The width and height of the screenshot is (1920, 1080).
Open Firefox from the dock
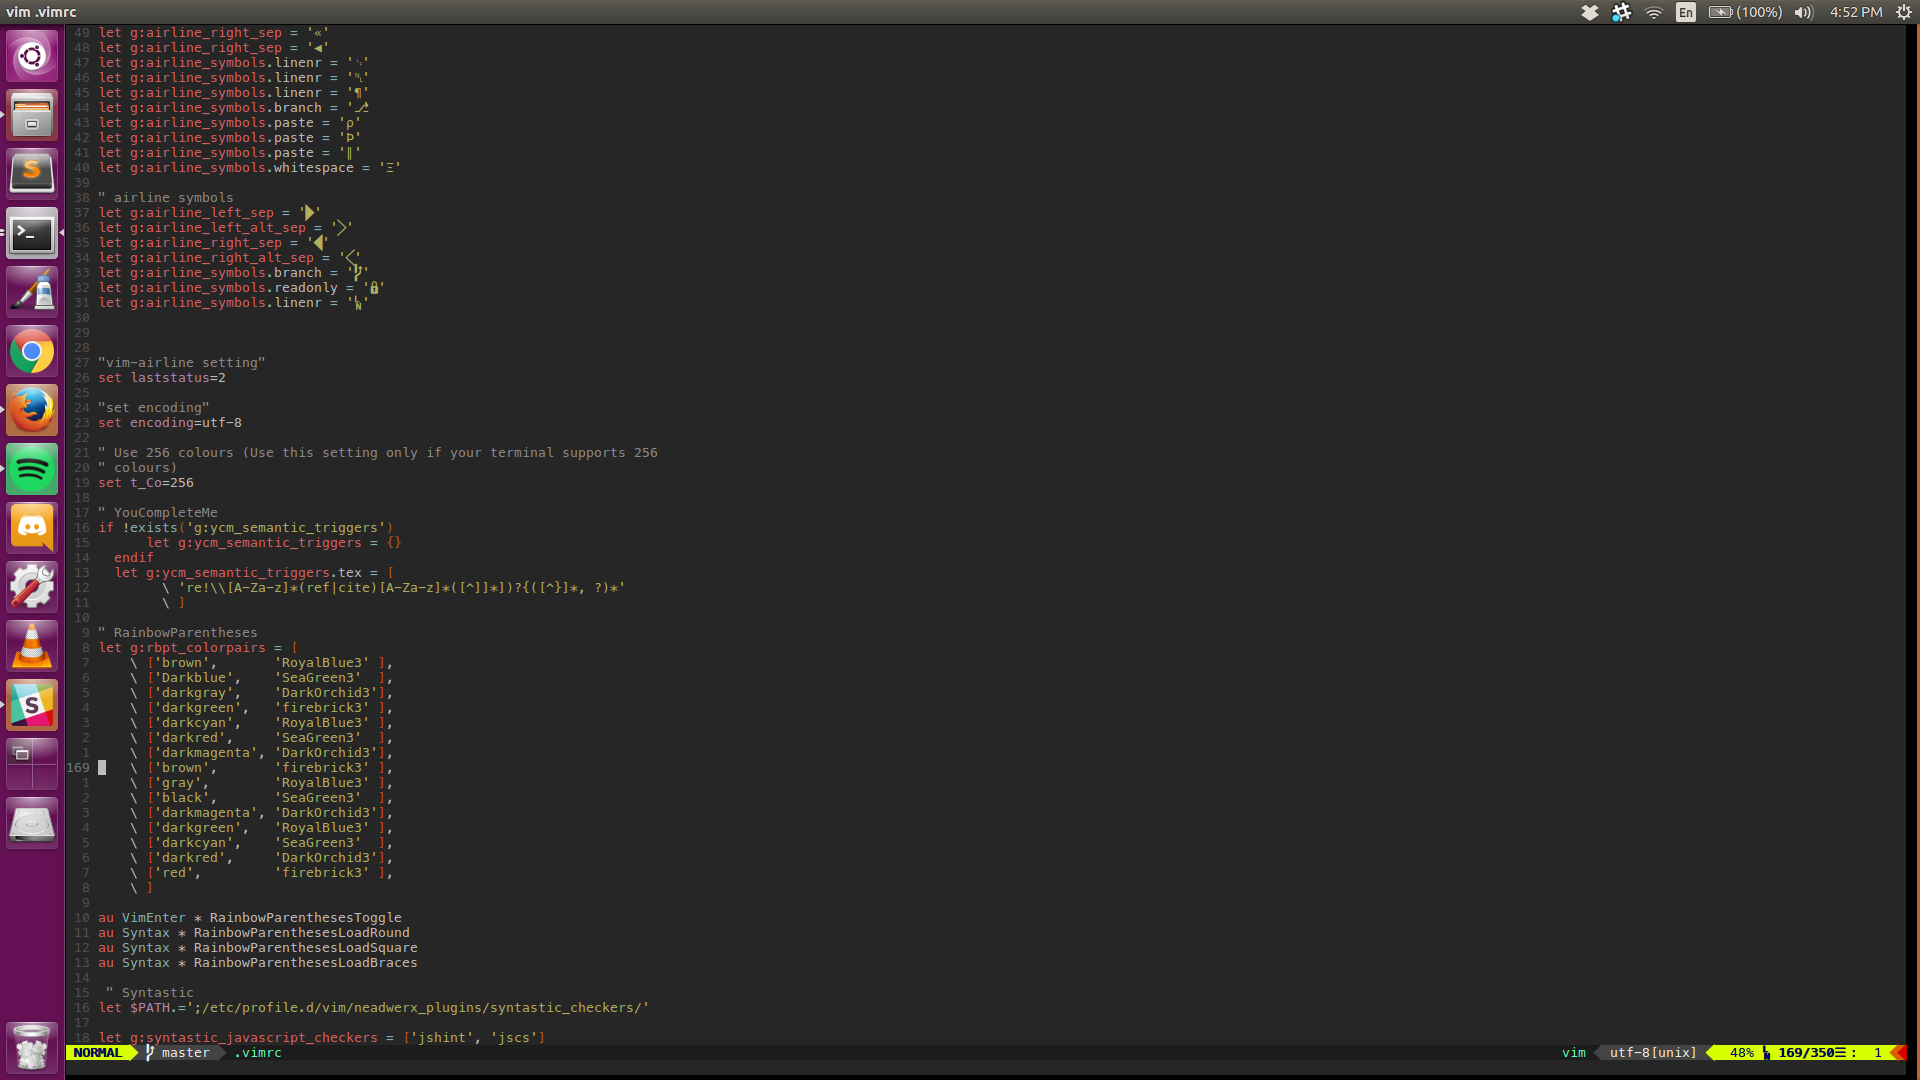32,411
